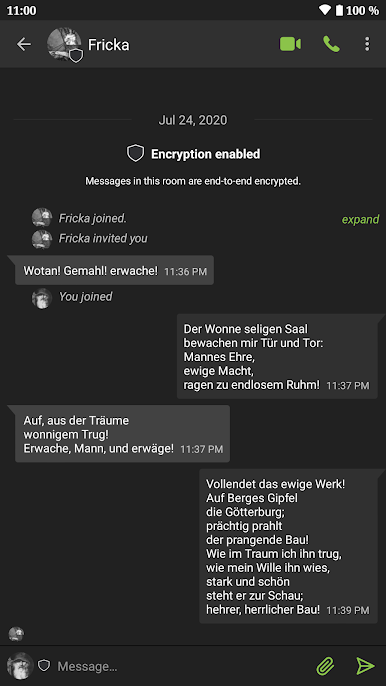Focus the Message text field
386x686 pixels.
(x=182, y=666)
